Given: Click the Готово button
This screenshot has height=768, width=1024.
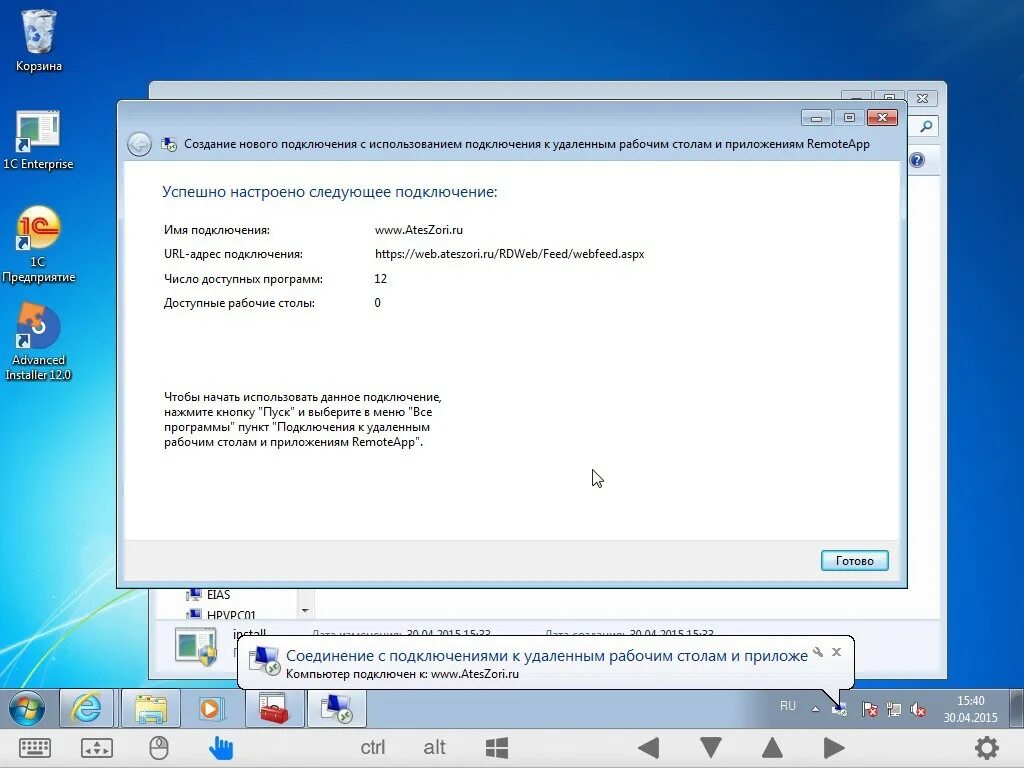Looking at the screenshot, I should coord(854,561).
